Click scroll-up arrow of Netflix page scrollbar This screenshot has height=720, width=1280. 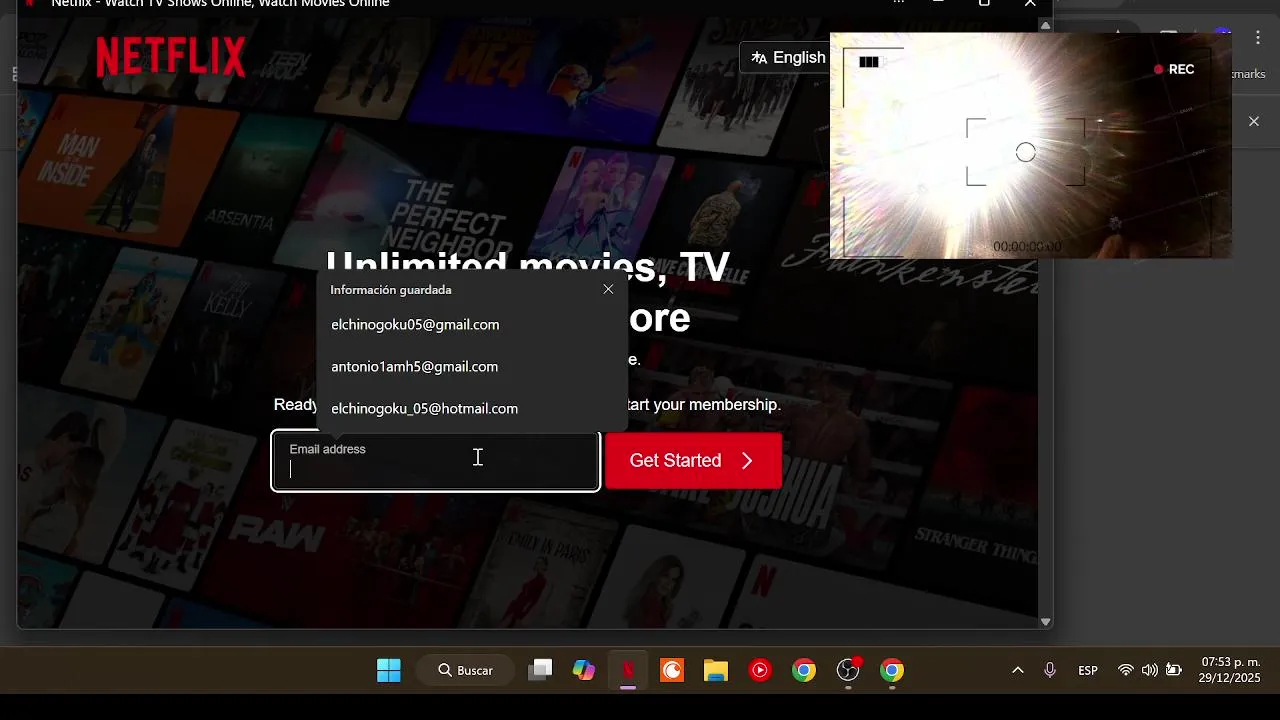click(1045, 25)
